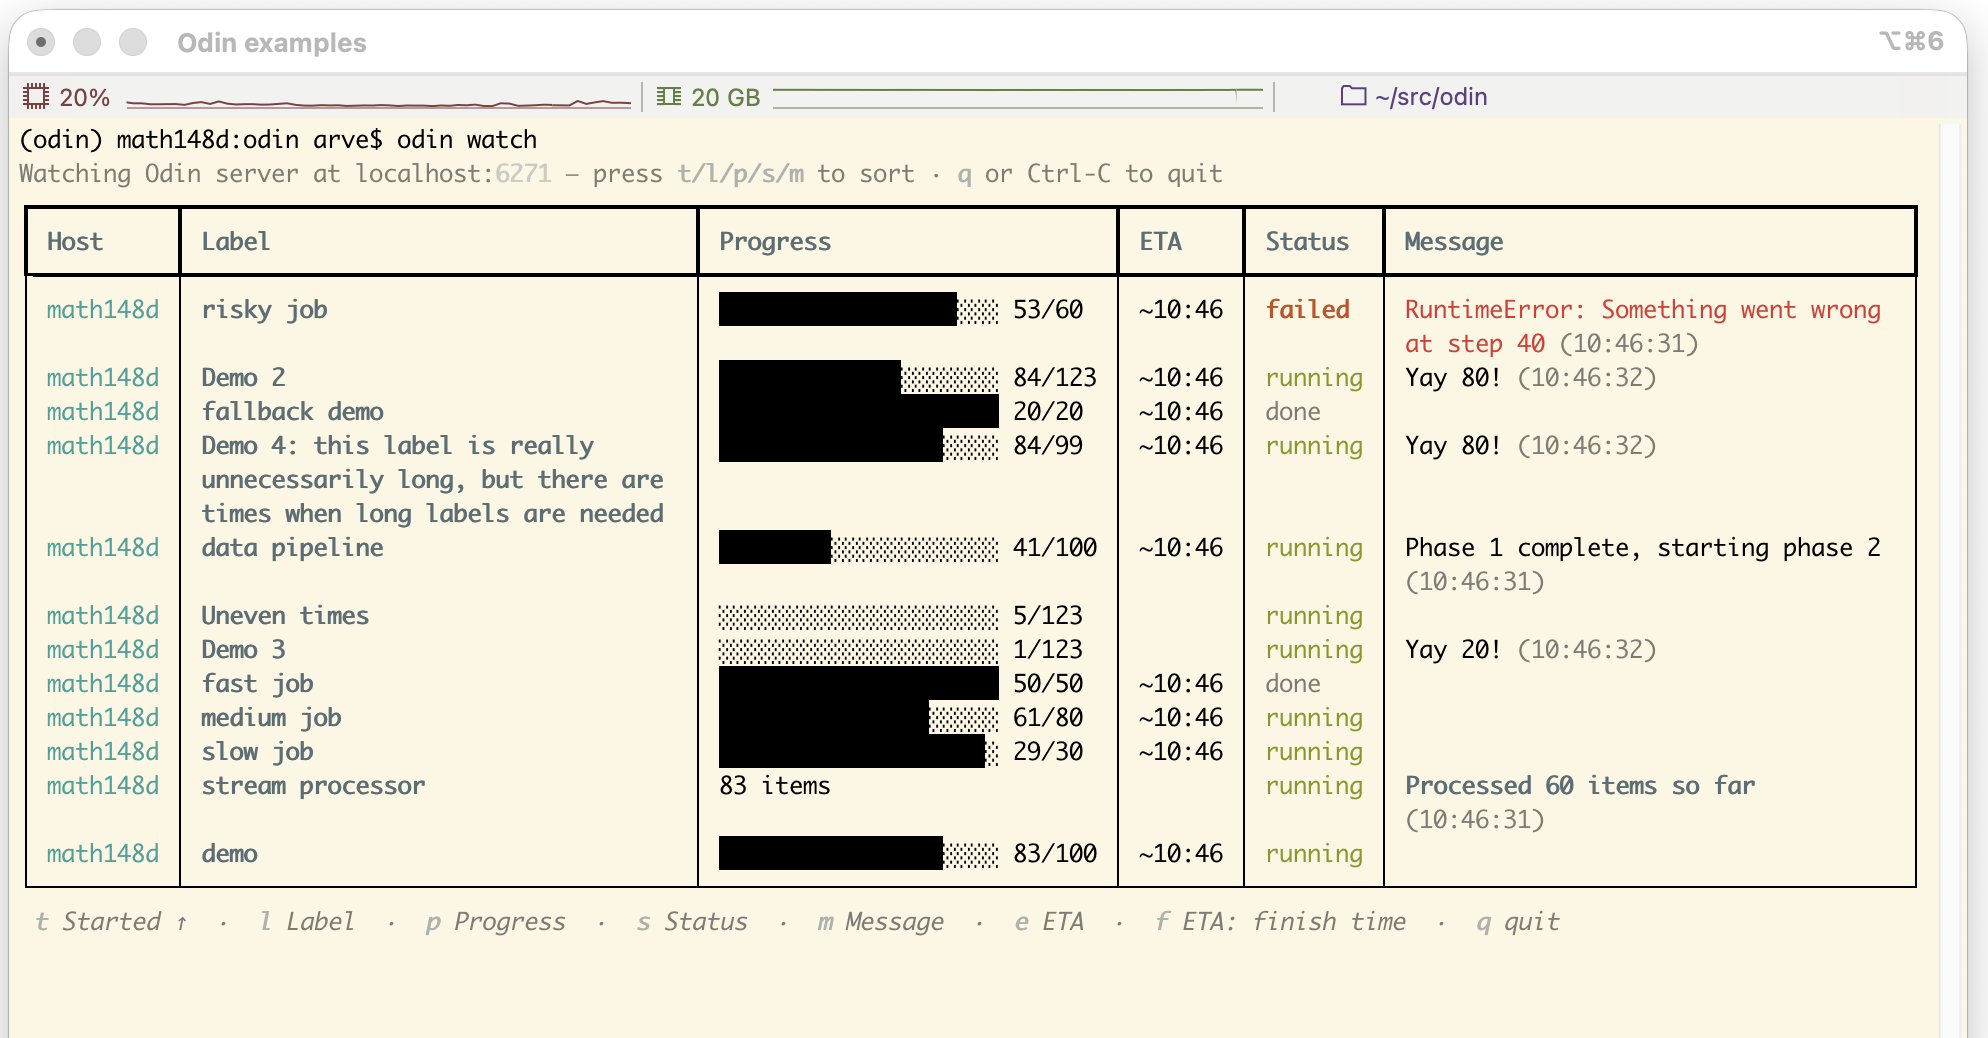Image resolution: width=1988 pixels, height=1038 pixels.
Task: Click the Demo 2 progress bar
Action: [x=859, y=378]
